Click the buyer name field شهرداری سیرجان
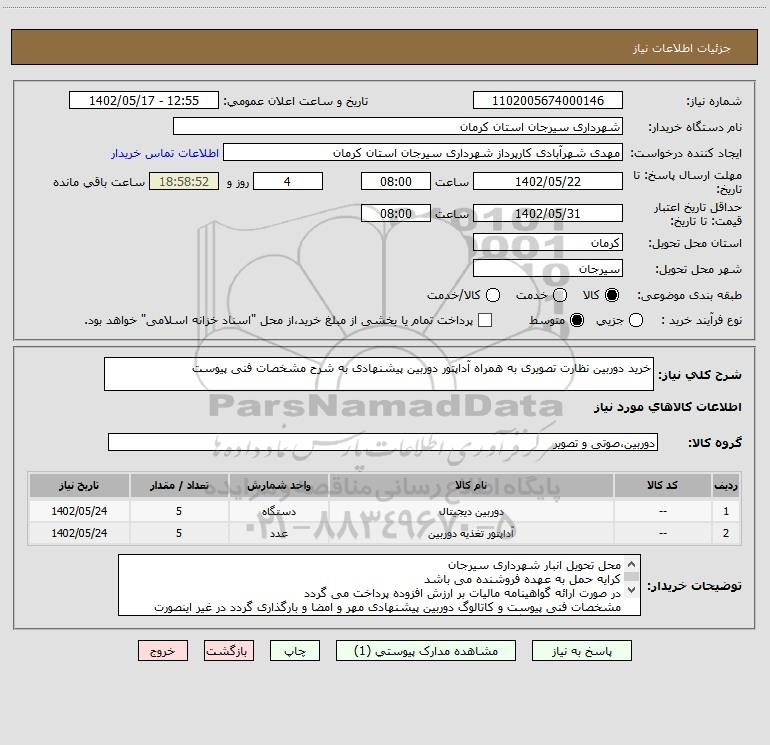The image size is (770, 745). pyautogui.click(x=398, y=127)
